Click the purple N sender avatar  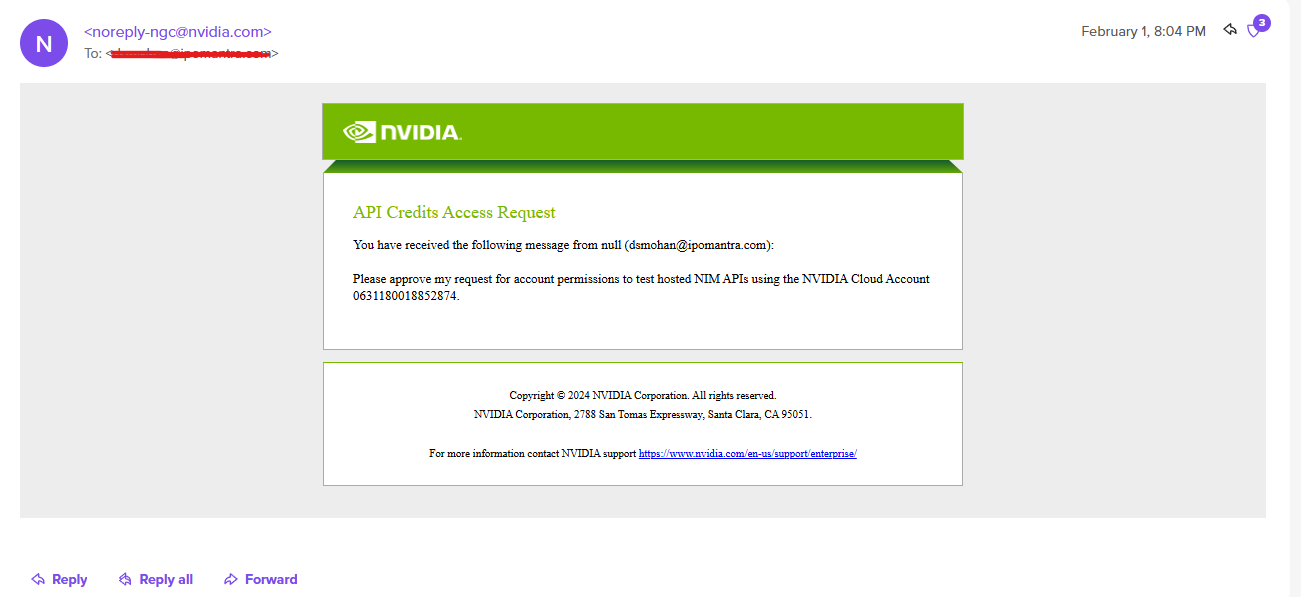43,43
